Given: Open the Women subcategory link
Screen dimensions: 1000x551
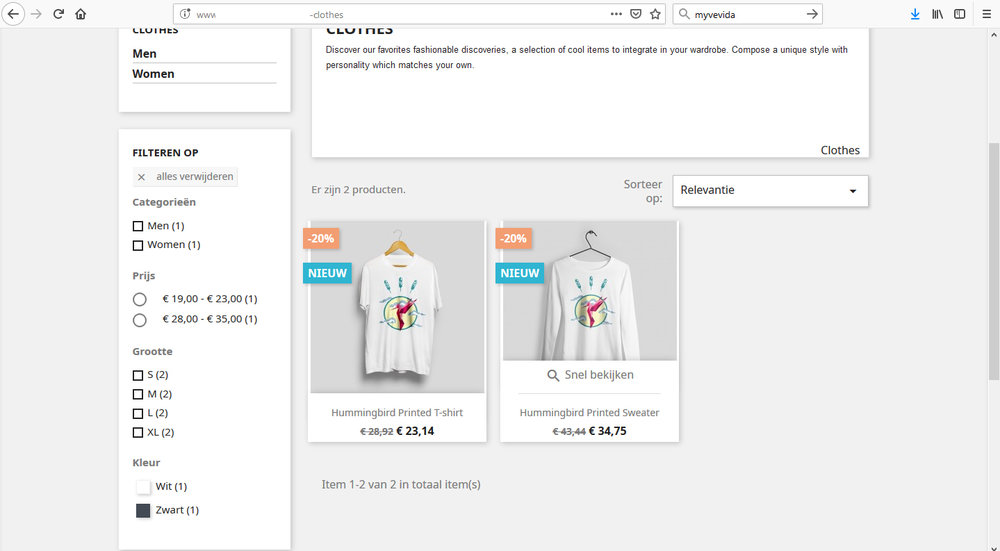Looking at the screenshot, I should coord(153,74).
